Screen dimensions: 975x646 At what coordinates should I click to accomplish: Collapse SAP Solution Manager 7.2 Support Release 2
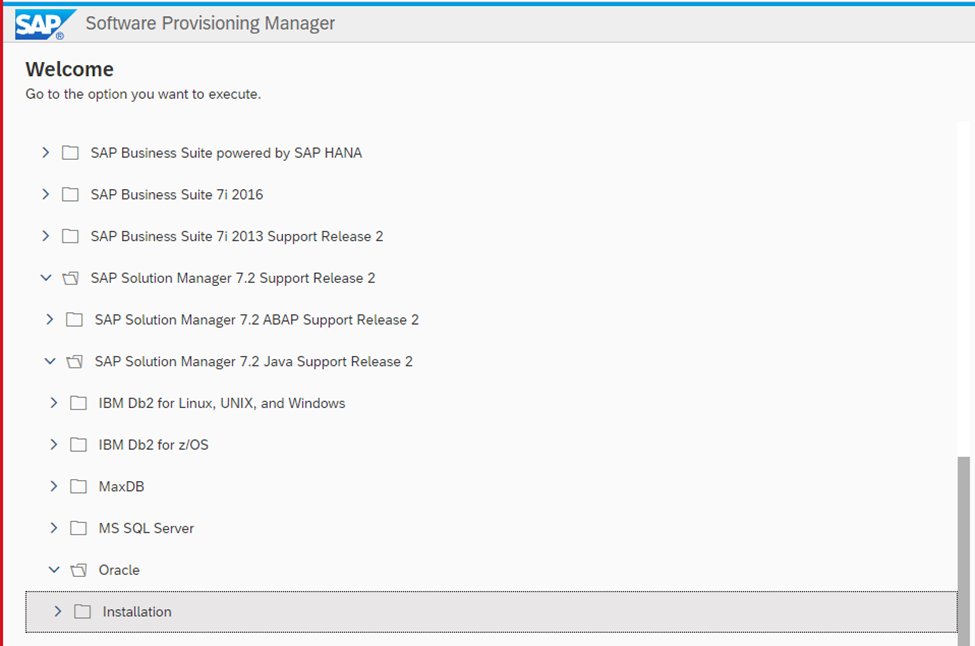[x=46, y=278]
